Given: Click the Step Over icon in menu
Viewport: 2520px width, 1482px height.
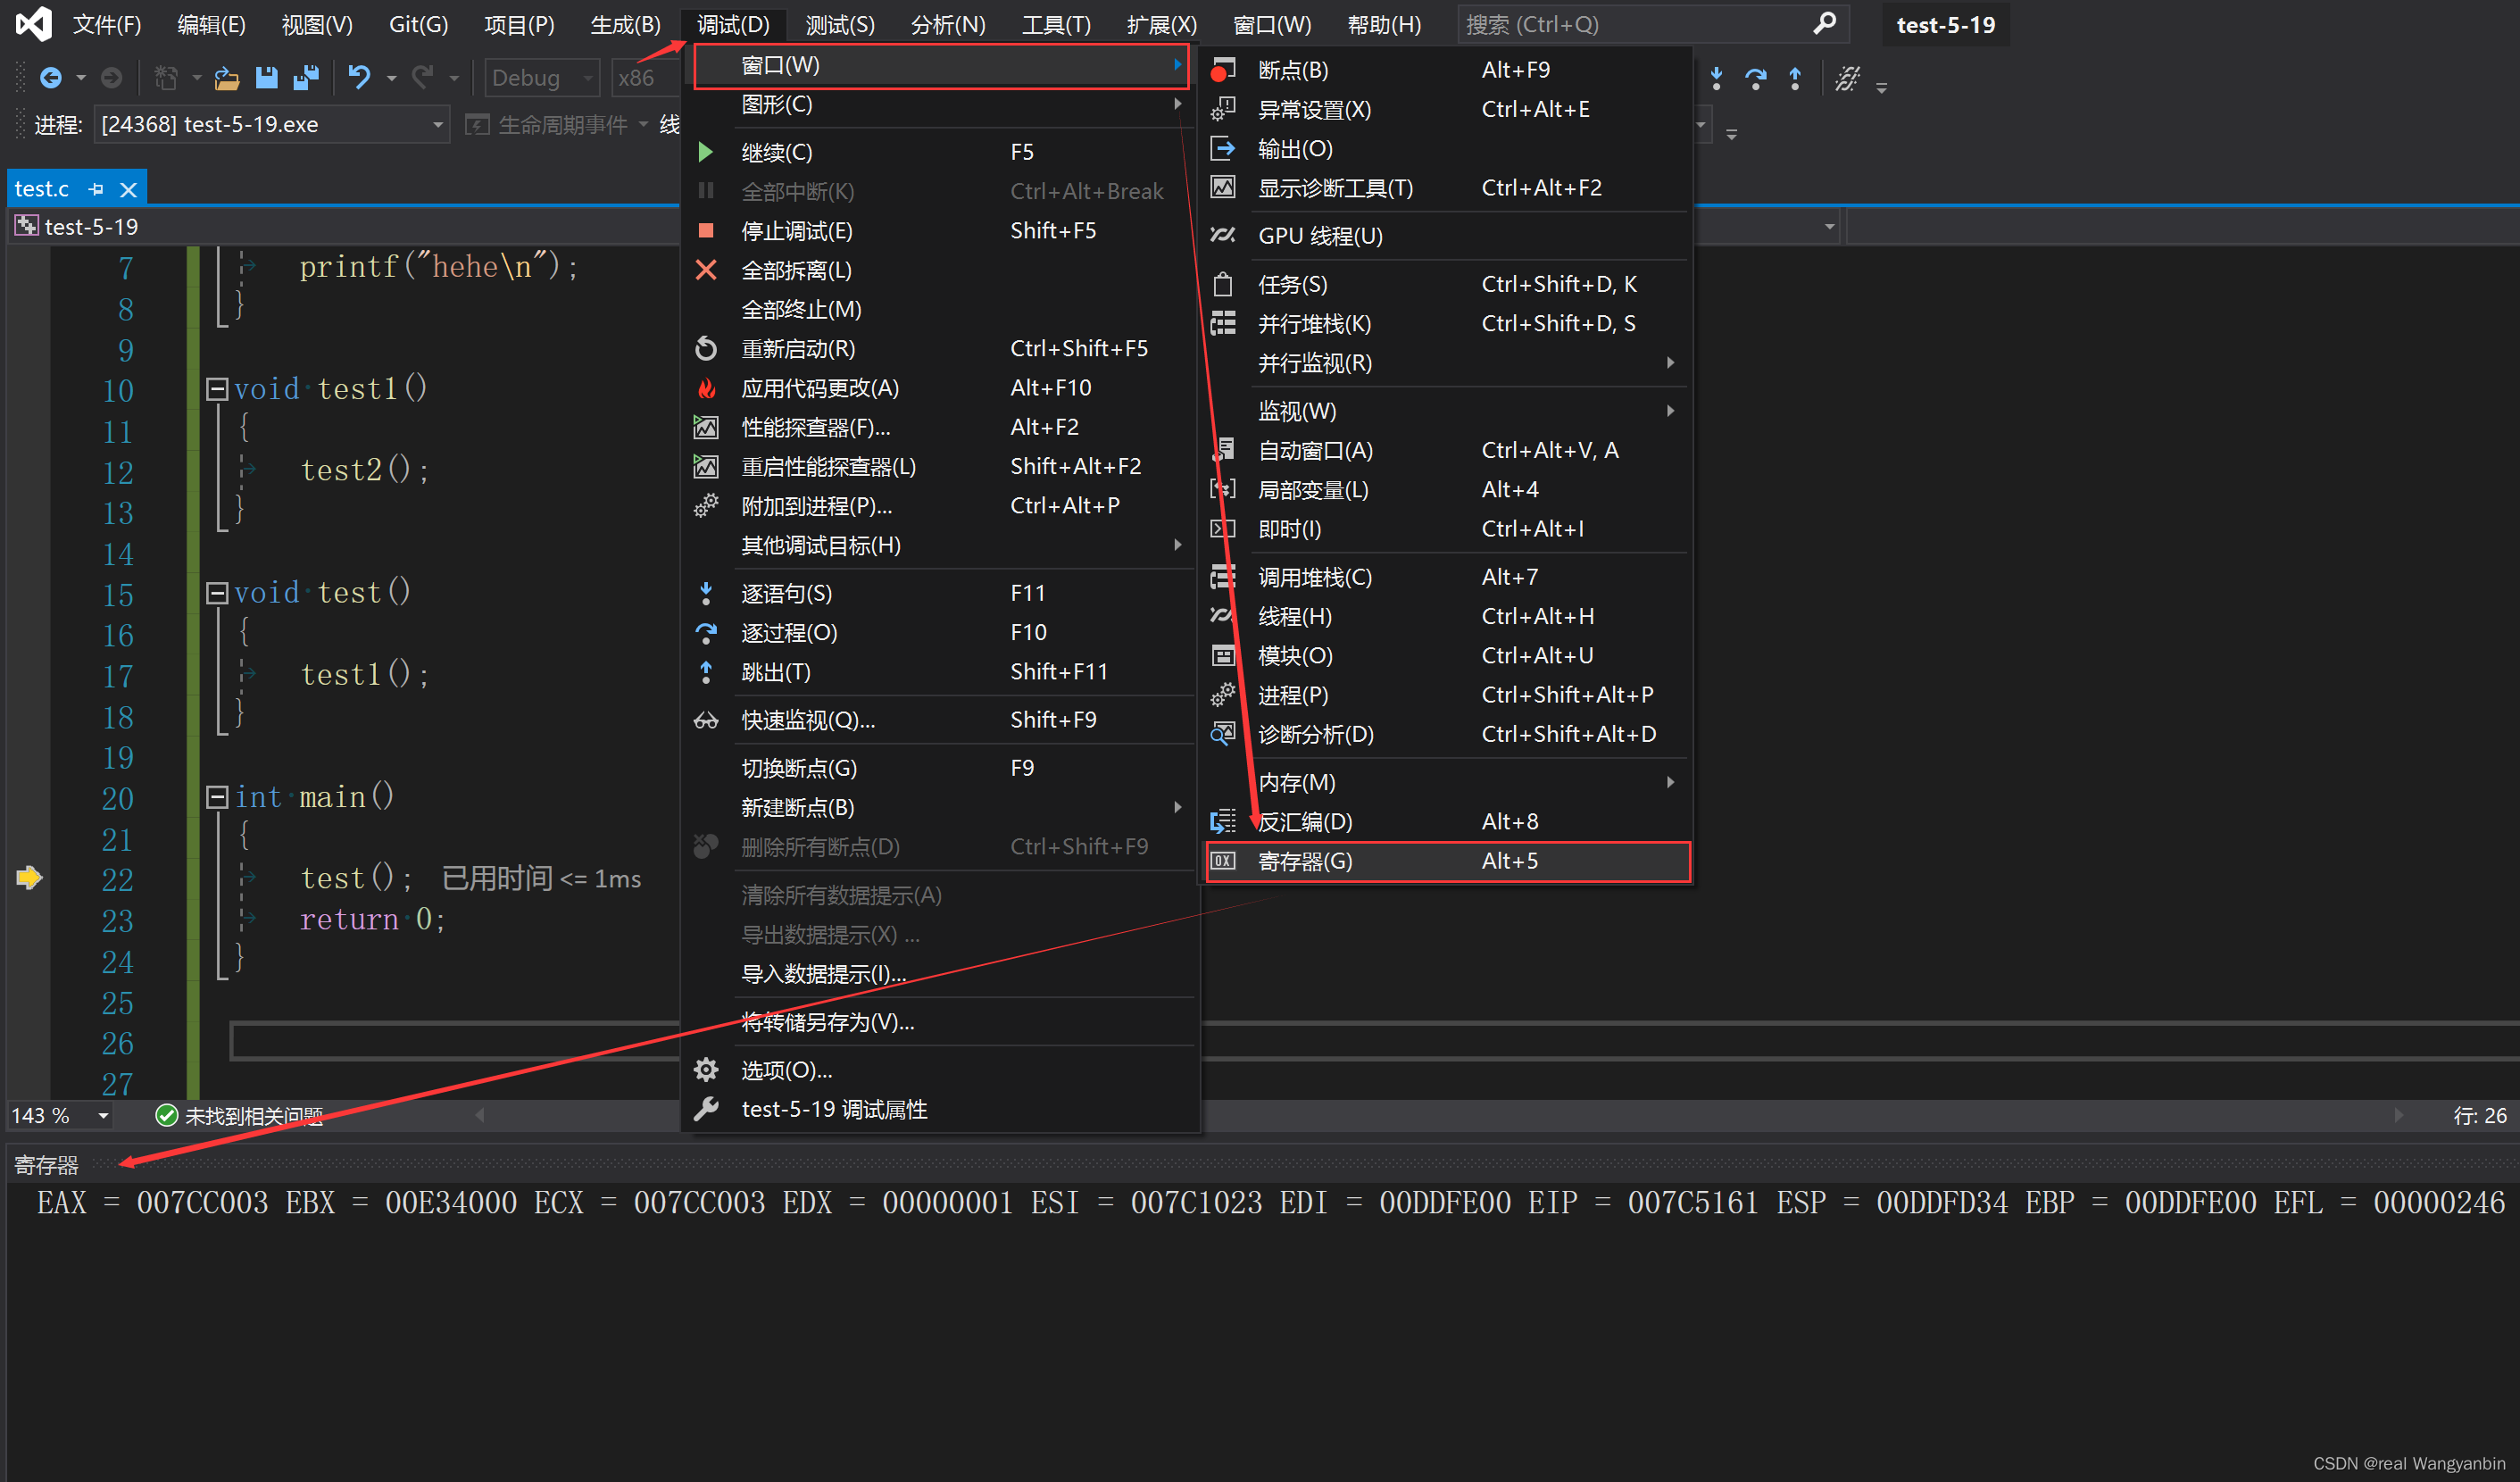Looking at the screenshot, I should click(x=706, y=633).
